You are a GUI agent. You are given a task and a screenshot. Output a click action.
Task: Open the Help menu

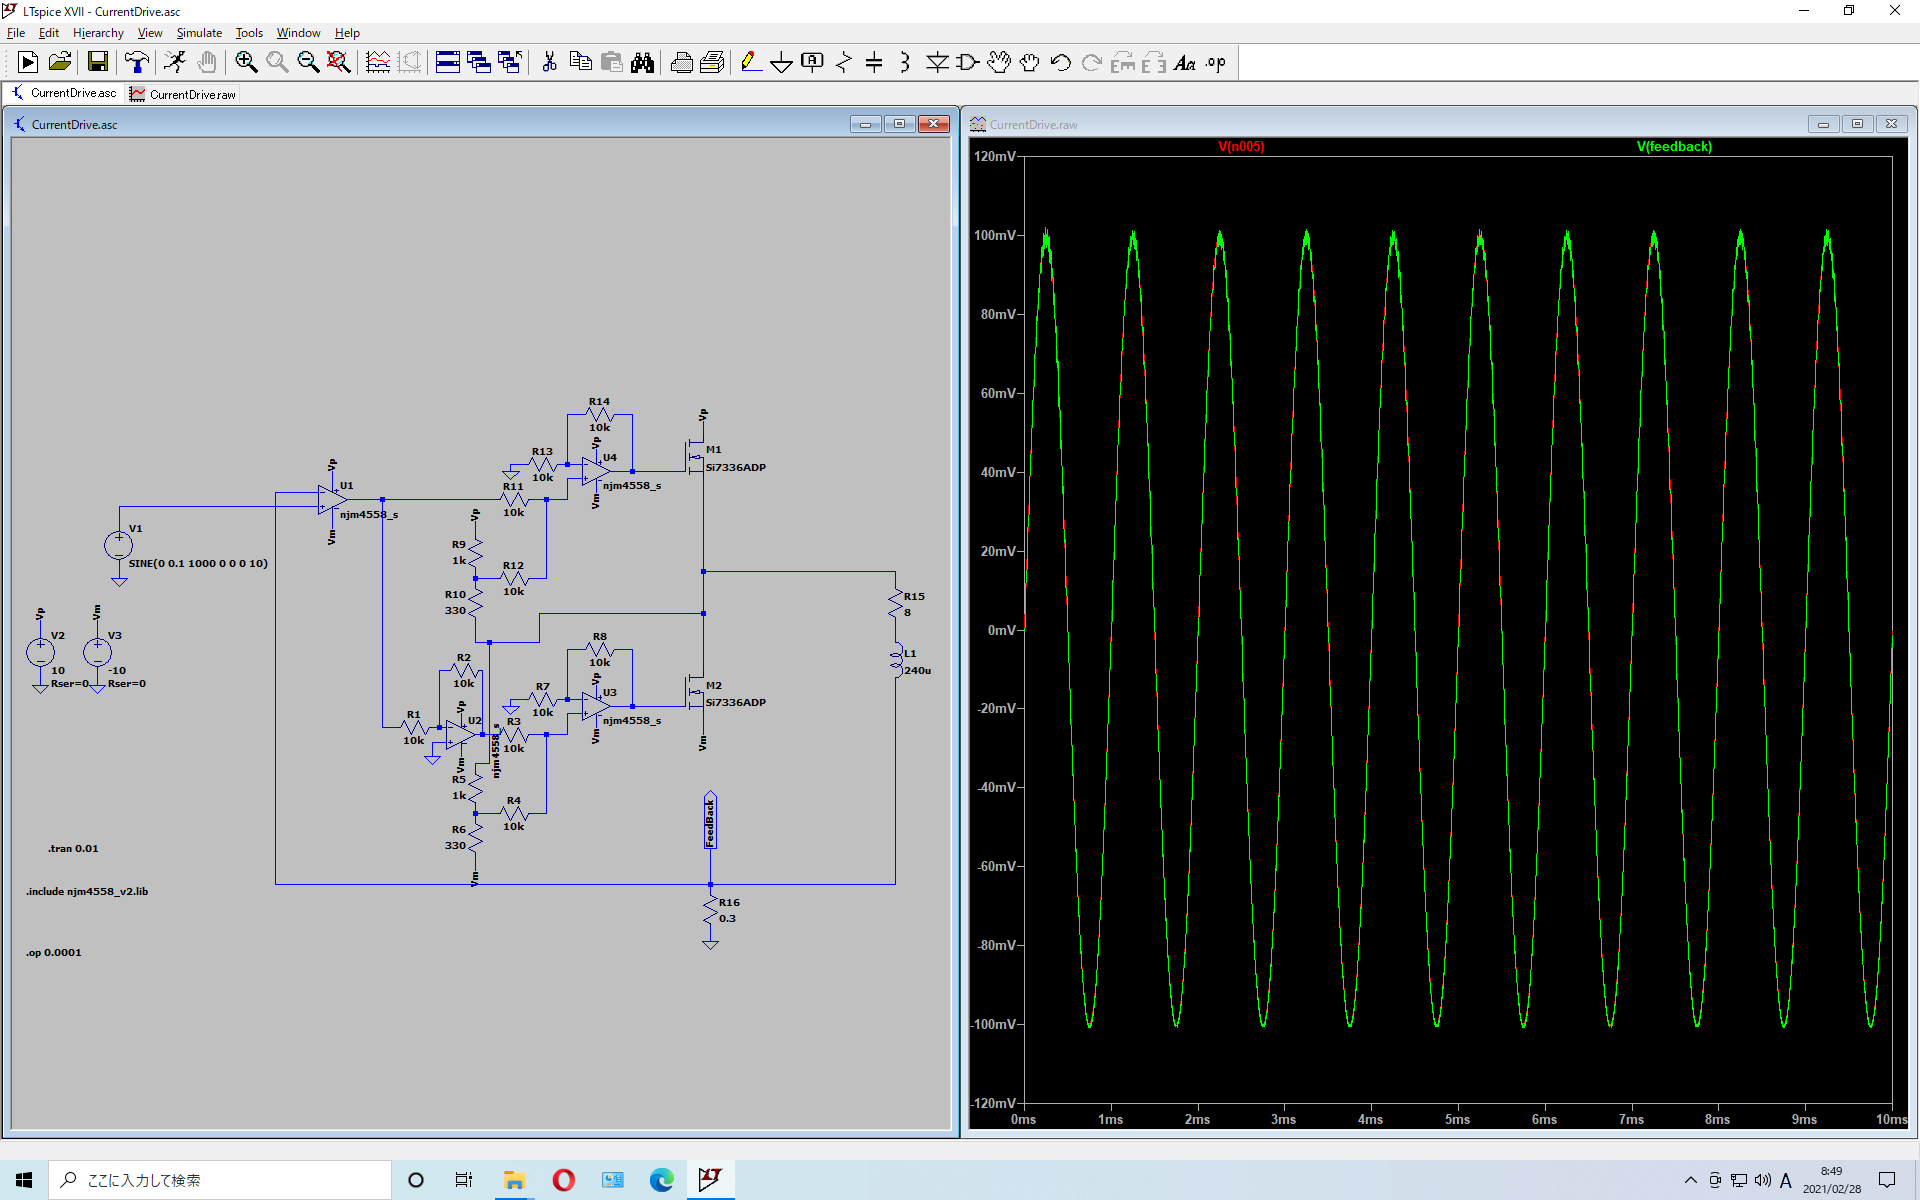click(x=347, y=33)
